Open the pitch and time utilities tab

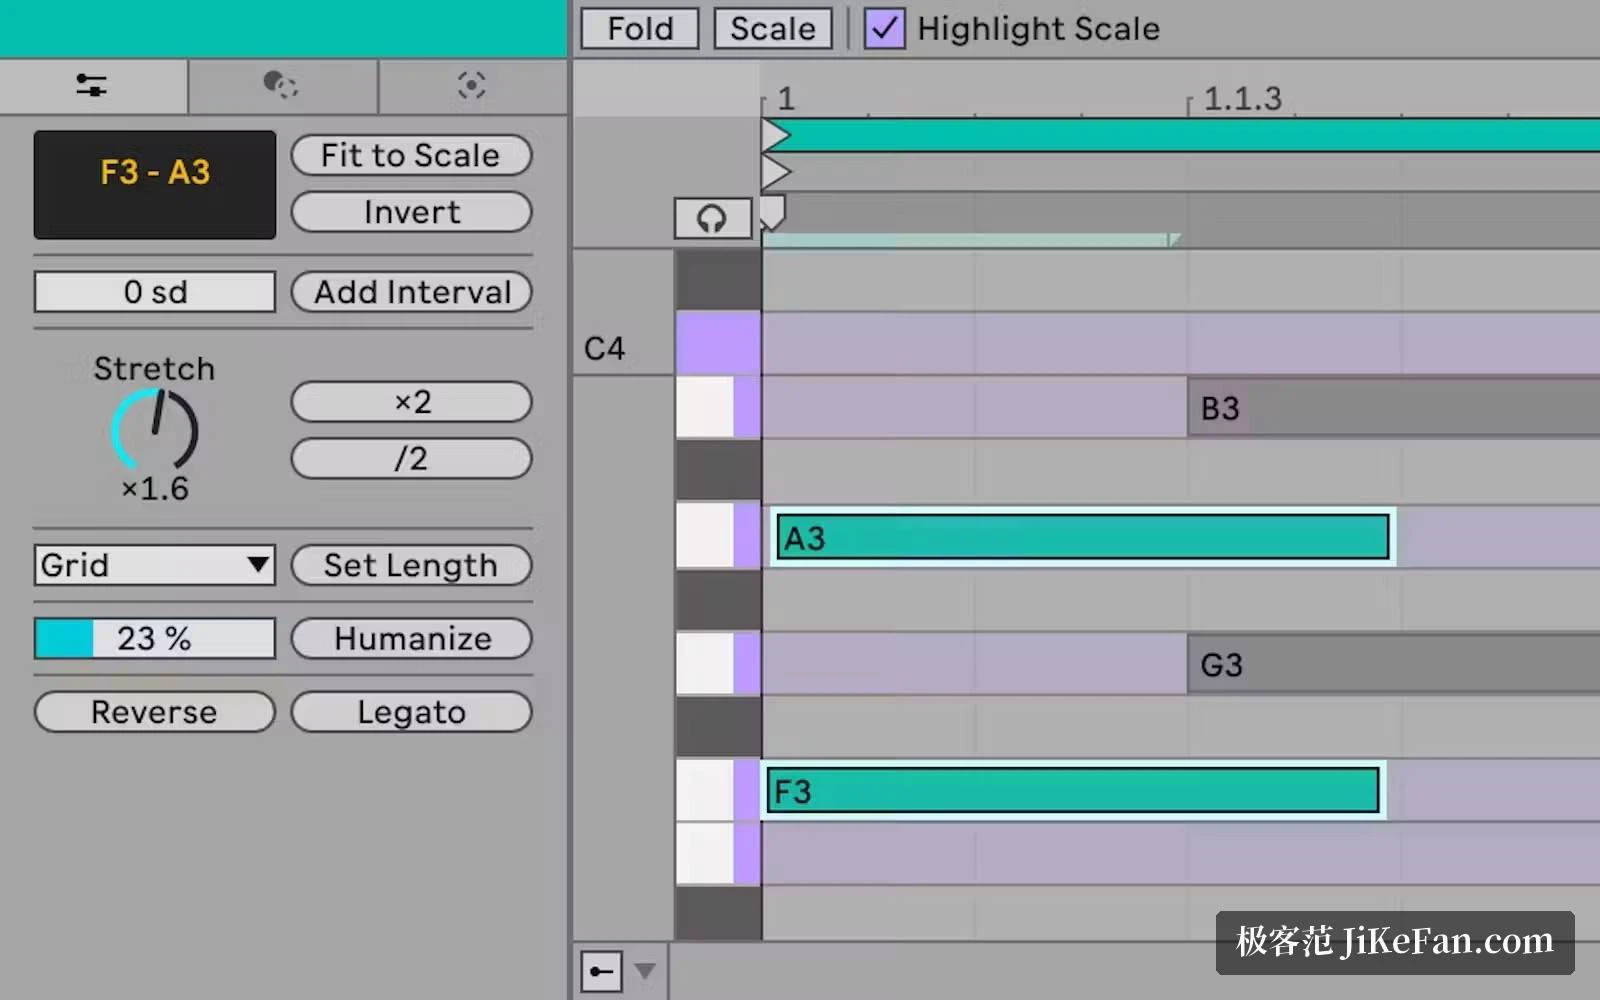93,86
